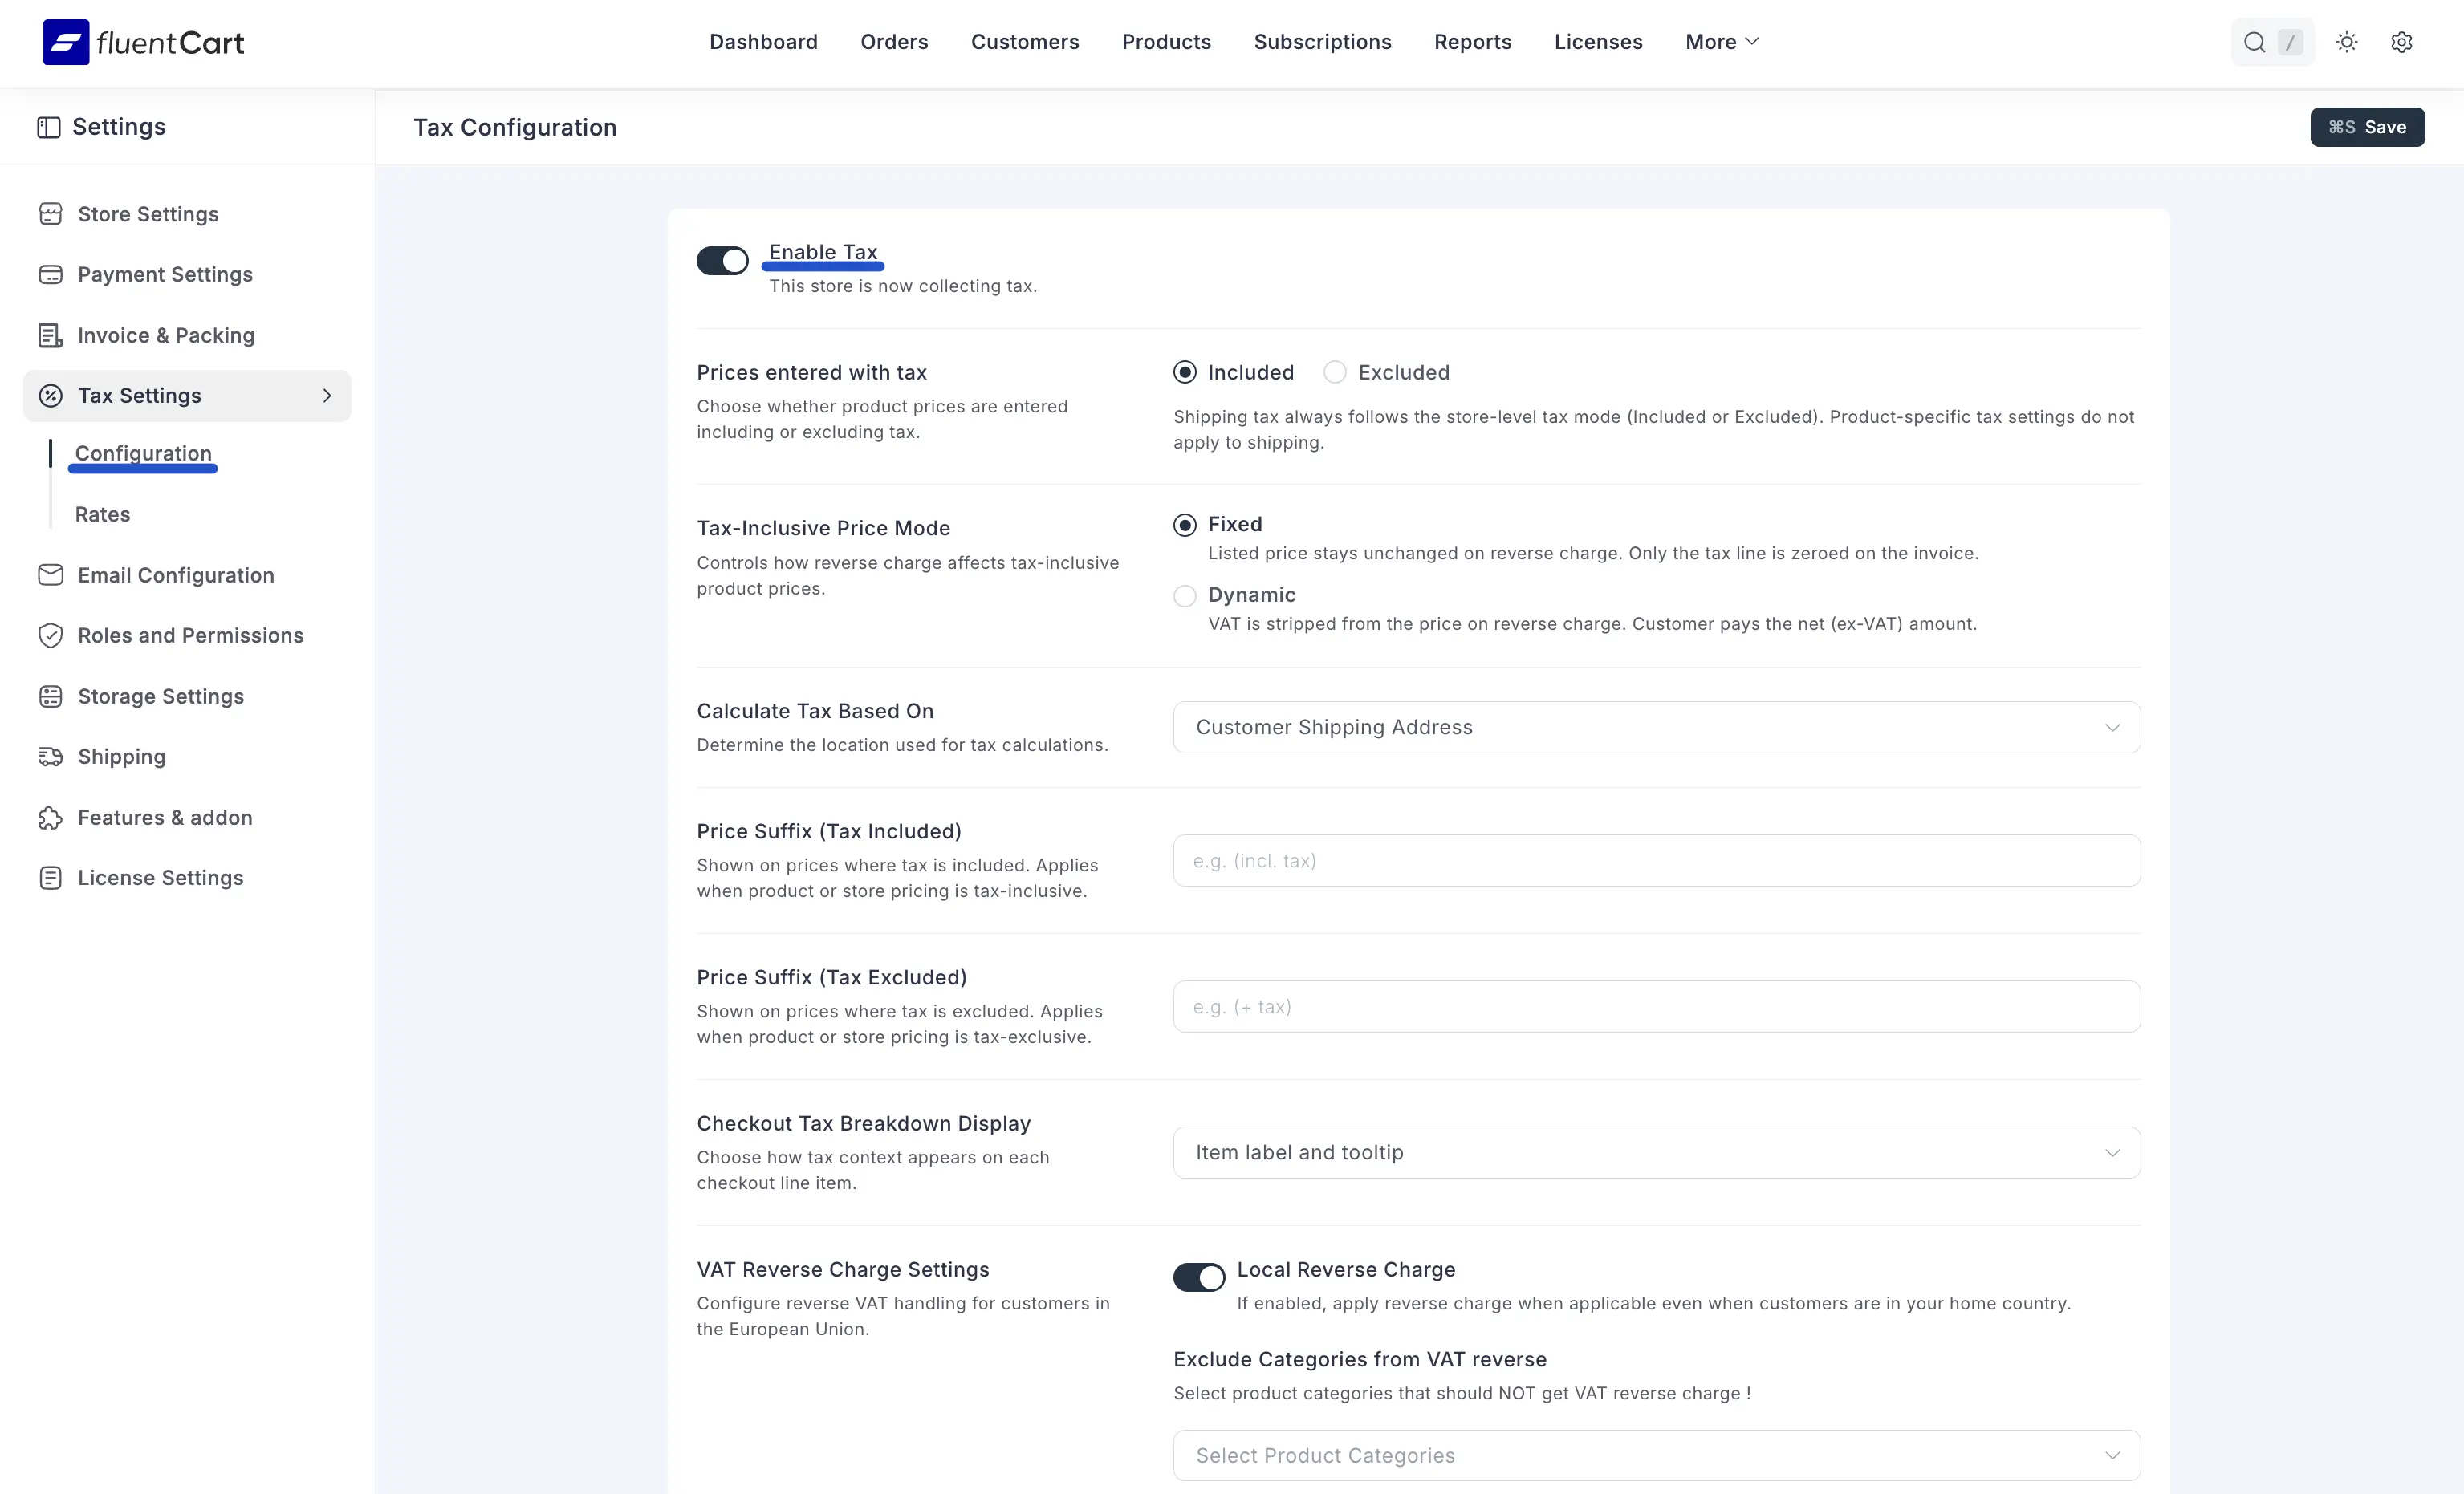The image size is (2464, 1494).
Task: Click the Store Settings icon
Action: (50, 214)
